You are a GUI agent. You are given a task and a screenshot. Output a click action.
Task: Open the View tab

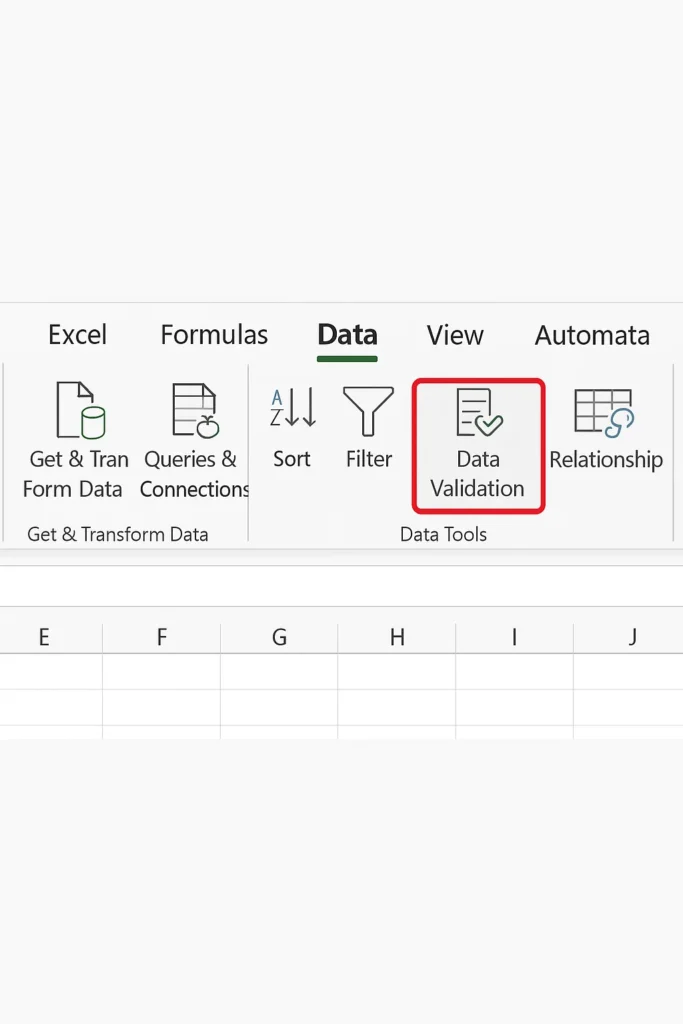coord(455,335)
